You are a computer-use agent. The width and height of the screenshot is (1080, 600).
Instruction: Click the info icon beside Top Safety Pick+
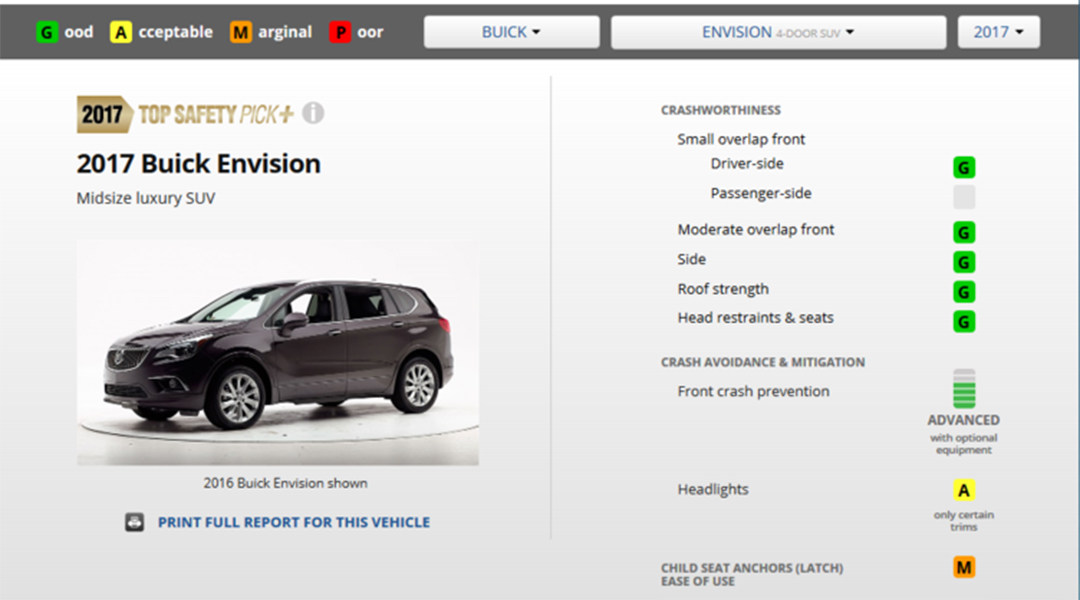point(313,113)
